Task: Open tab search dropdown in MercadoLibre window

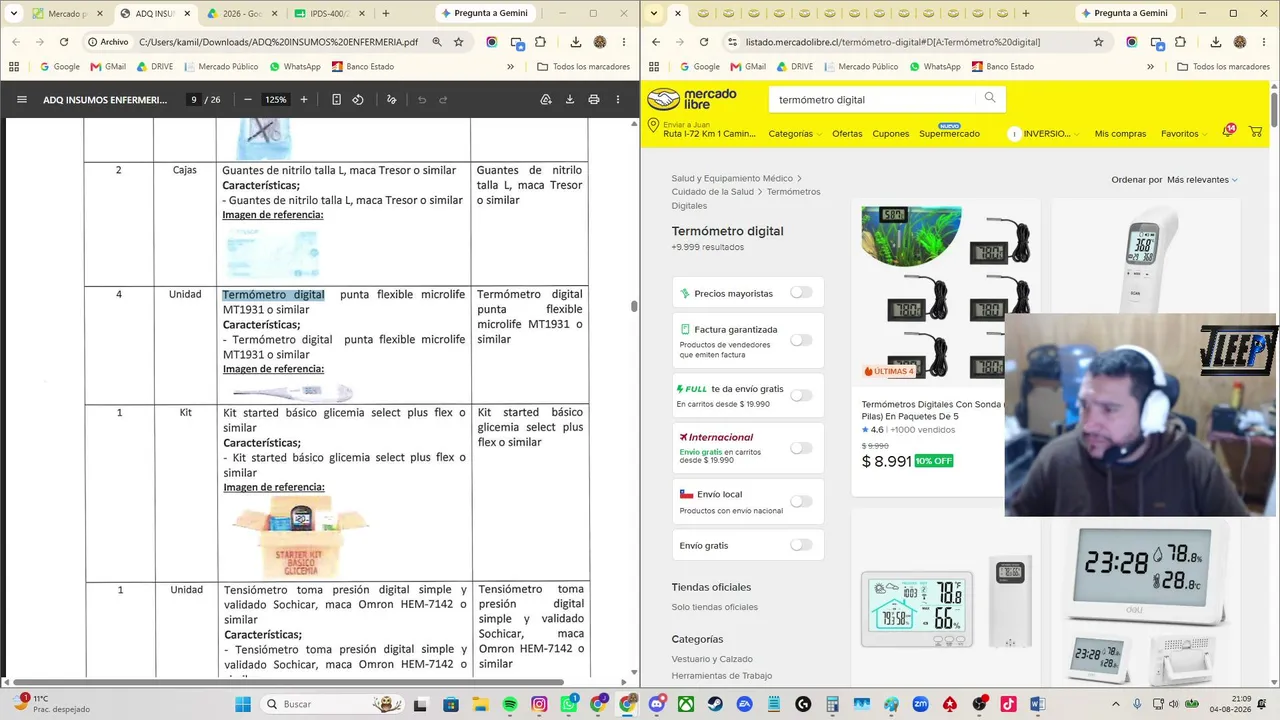Action: 653,13
